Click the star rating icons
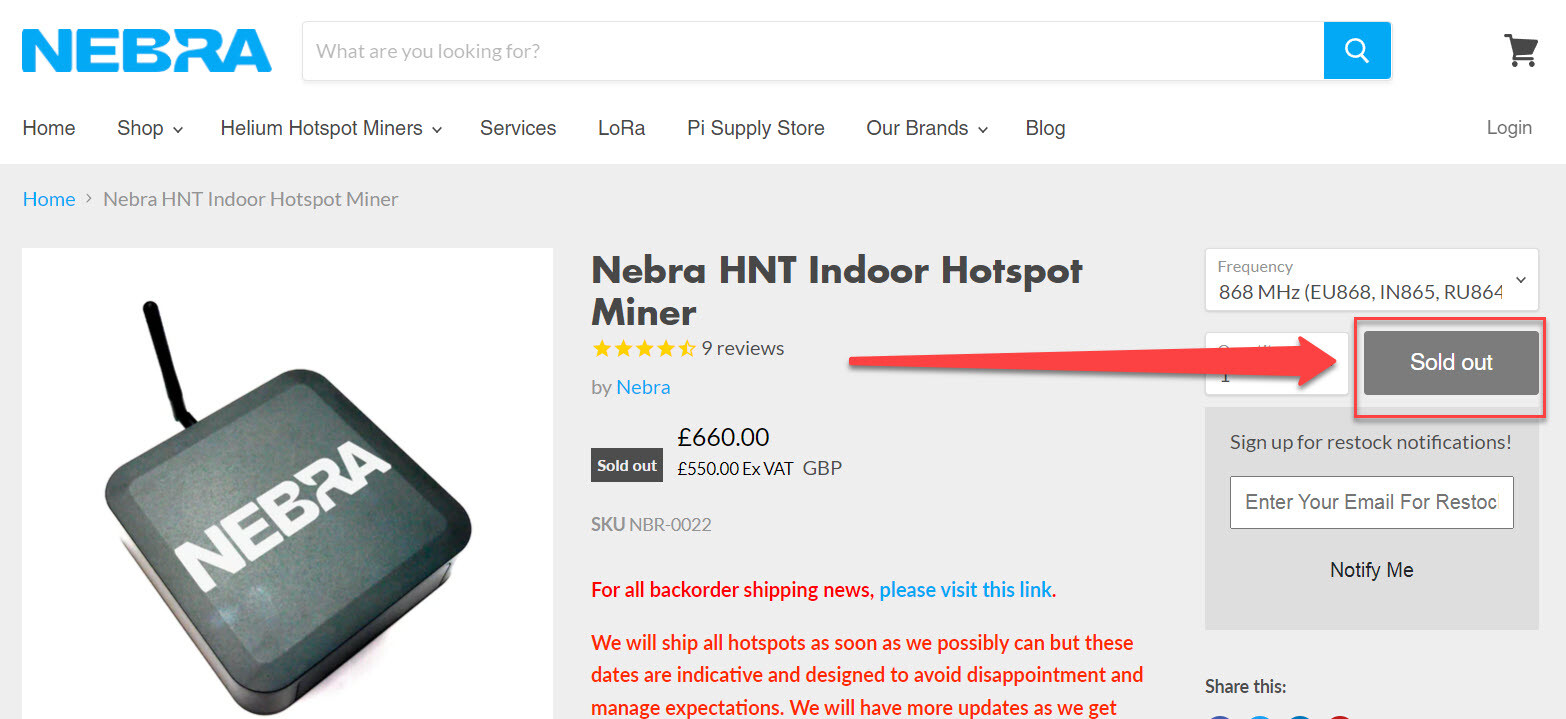The height and width of the screenshot is (719, 1566). (643, 348)
